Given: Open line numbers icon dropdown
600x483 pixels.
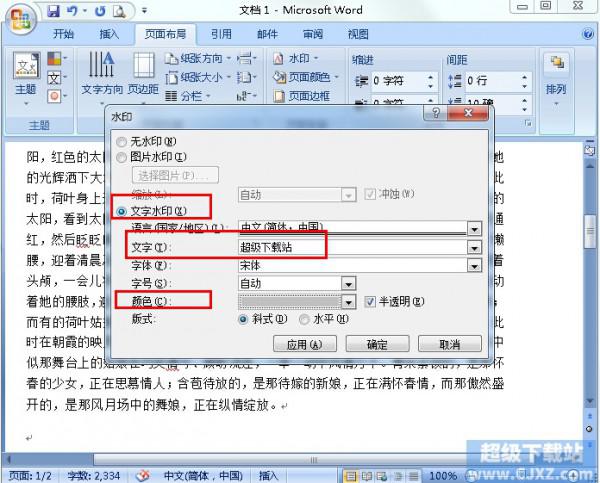Looking at the screenshot, I should pyautogui.click(x=246, y=78).
